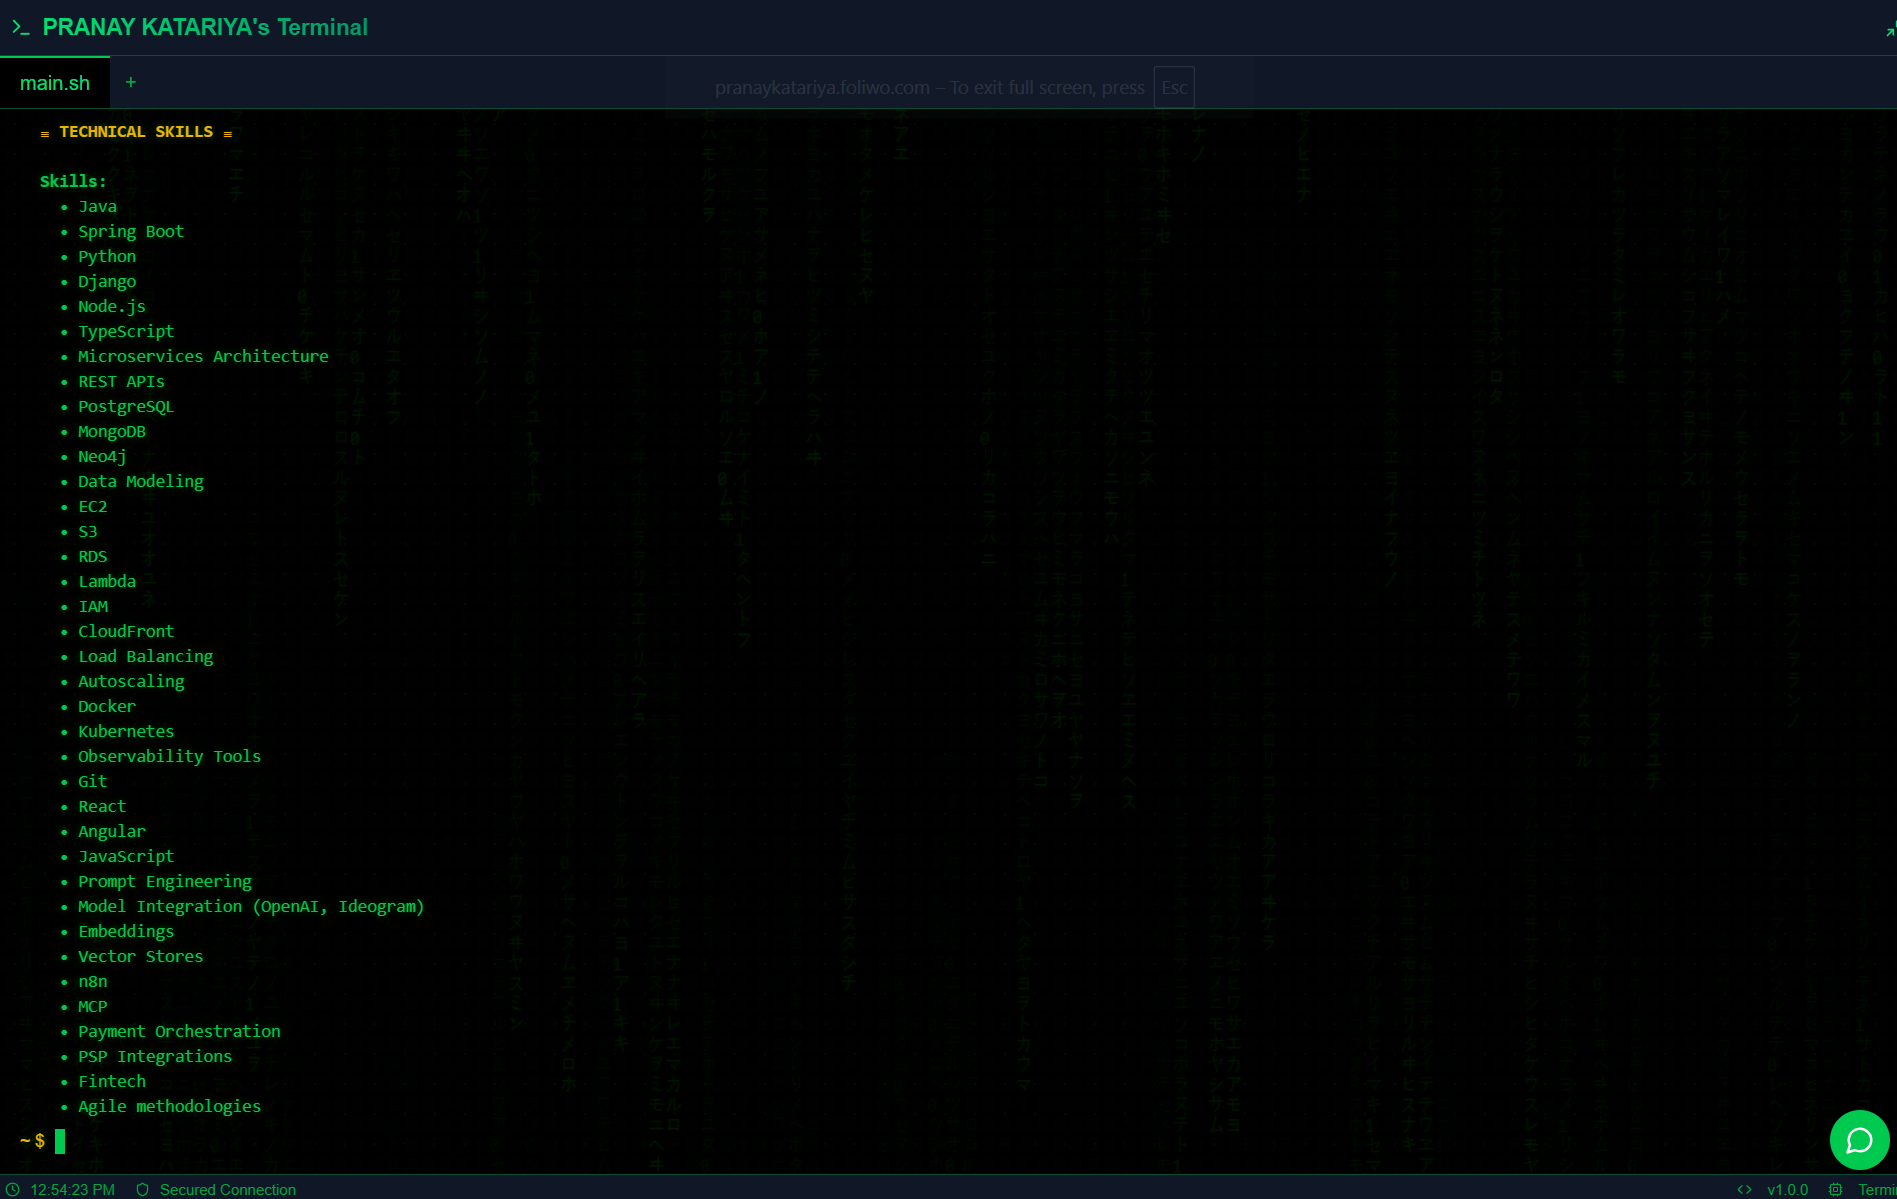Screen dimensions: 1897x1199
Task: Click the terminal prompt icon in header
Action: click(x=21, y=28)
